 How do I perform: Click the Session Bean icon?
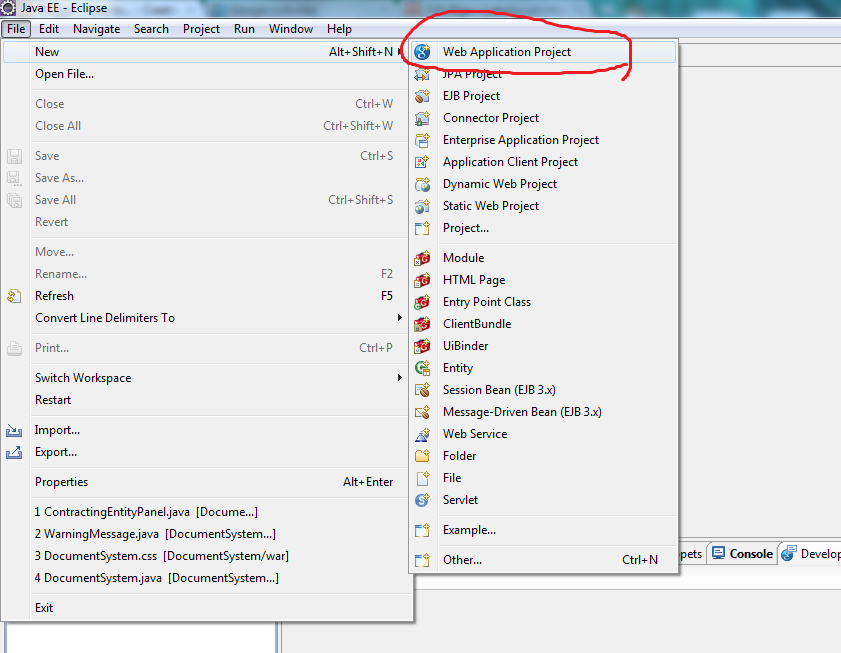pyautogui.click(x=422, y=390)
